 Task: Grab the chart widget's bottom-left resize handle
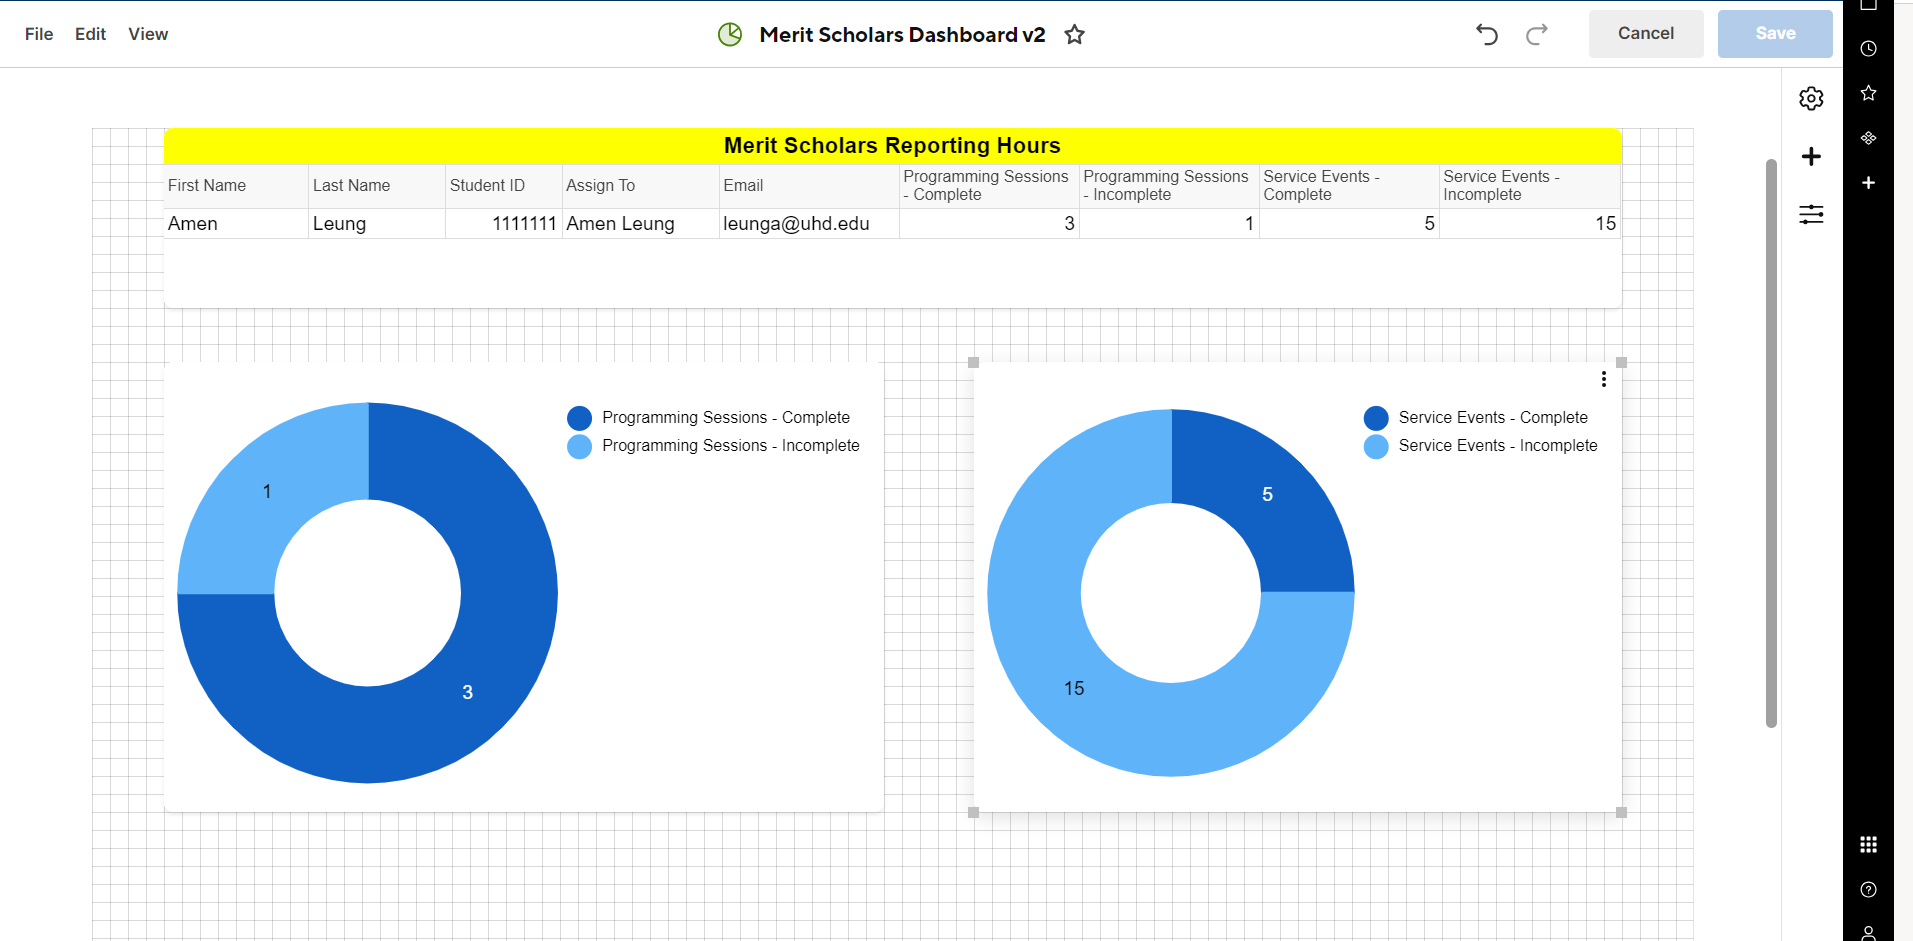tap(973, 813)
